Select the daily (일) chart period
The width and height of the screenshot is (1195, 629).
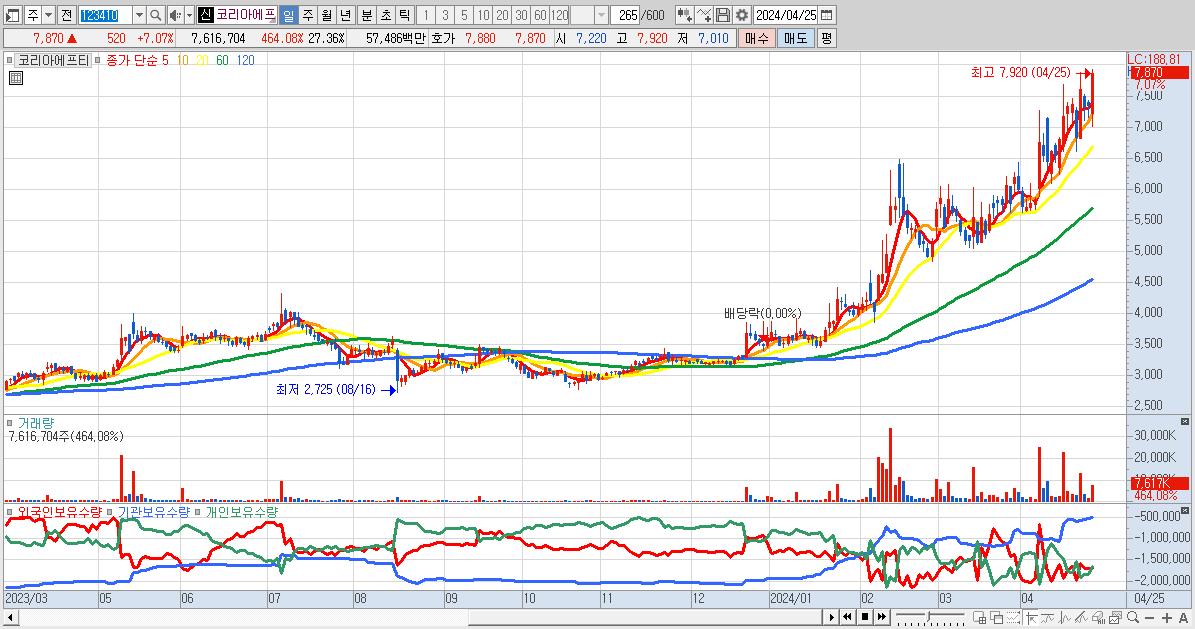tap(289, 15)
